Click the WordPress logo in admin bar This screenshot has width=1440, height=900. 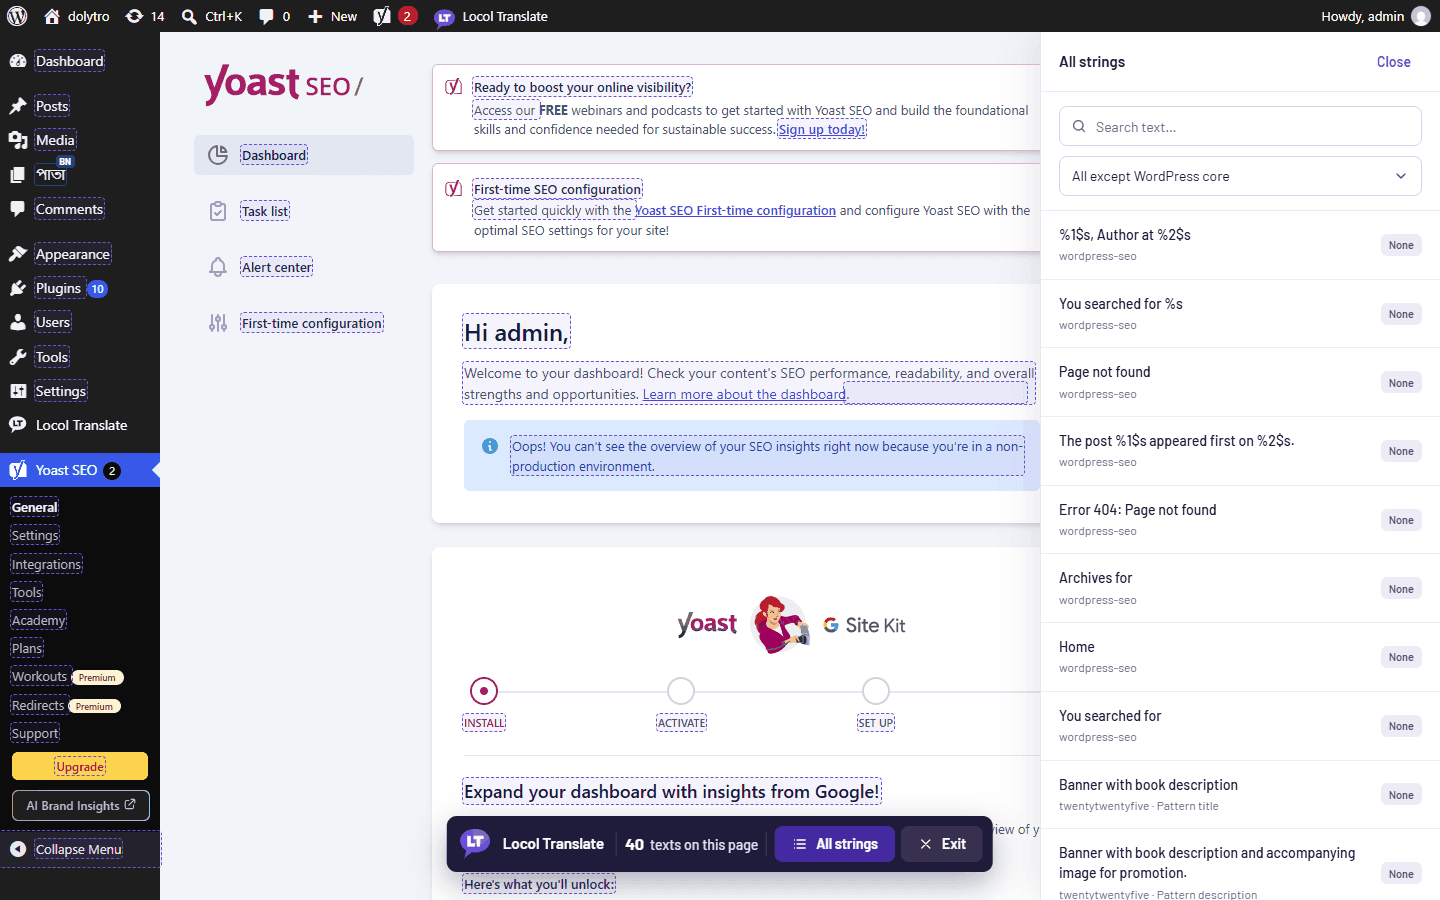[17, 16]
